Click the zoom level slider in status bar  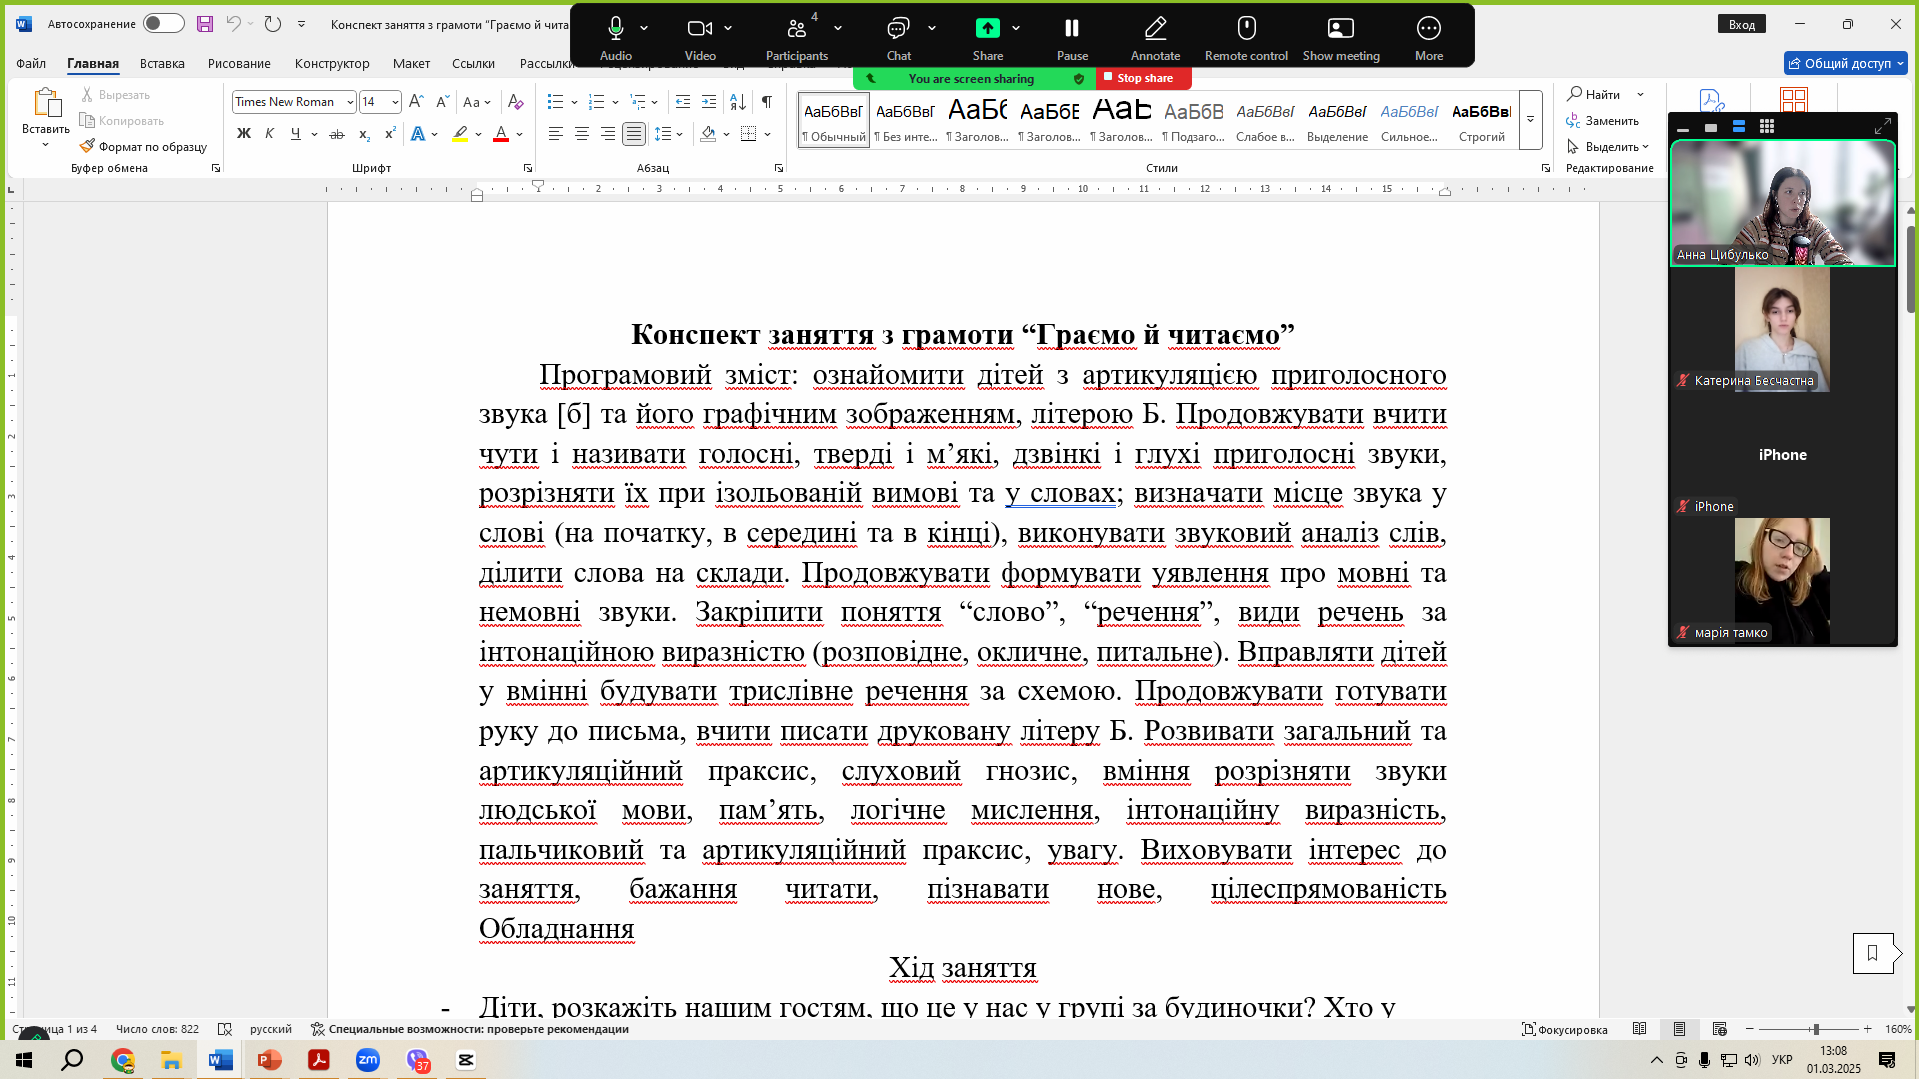click(1809, 1029)
